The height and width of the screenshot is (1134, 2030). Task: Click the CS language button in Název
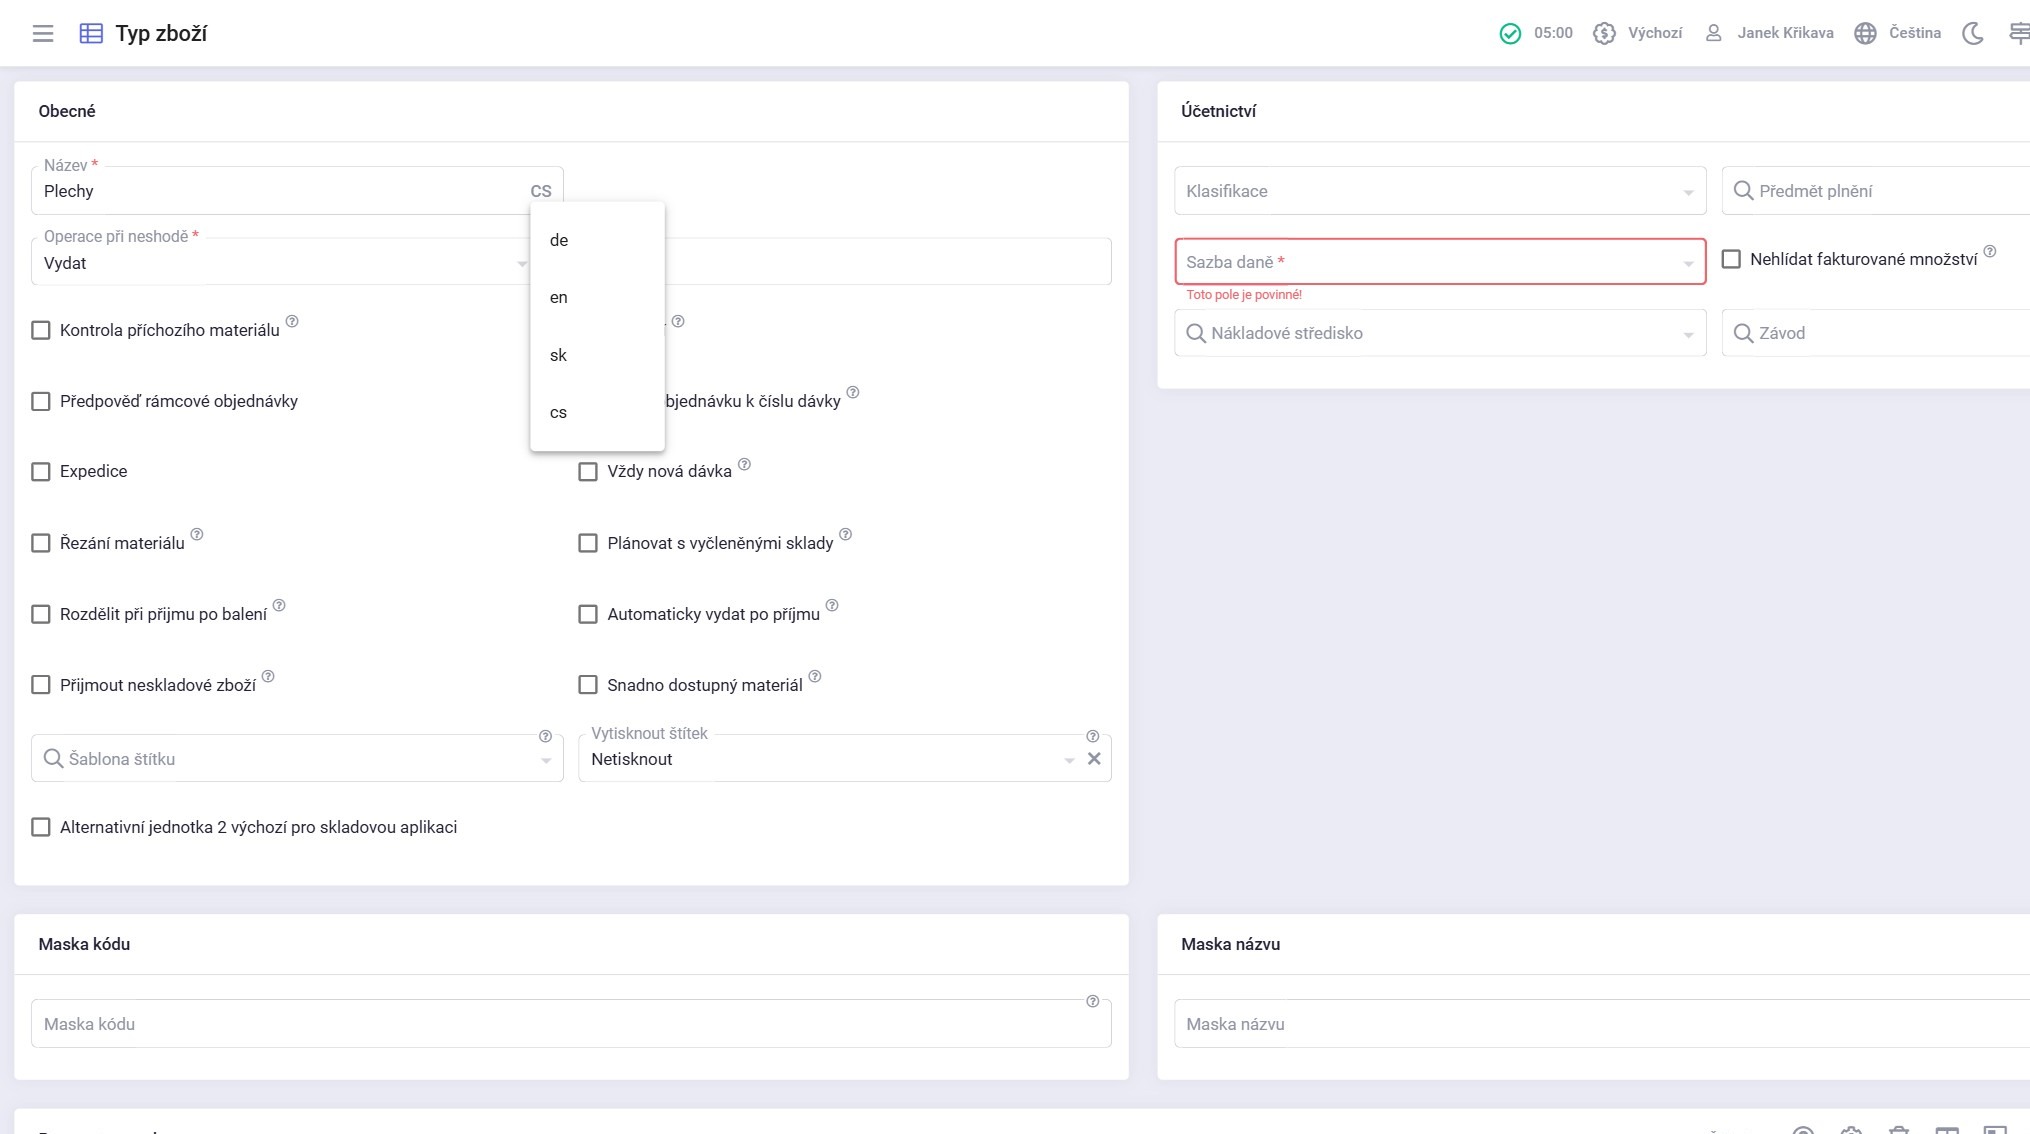[x=541, y=191]
